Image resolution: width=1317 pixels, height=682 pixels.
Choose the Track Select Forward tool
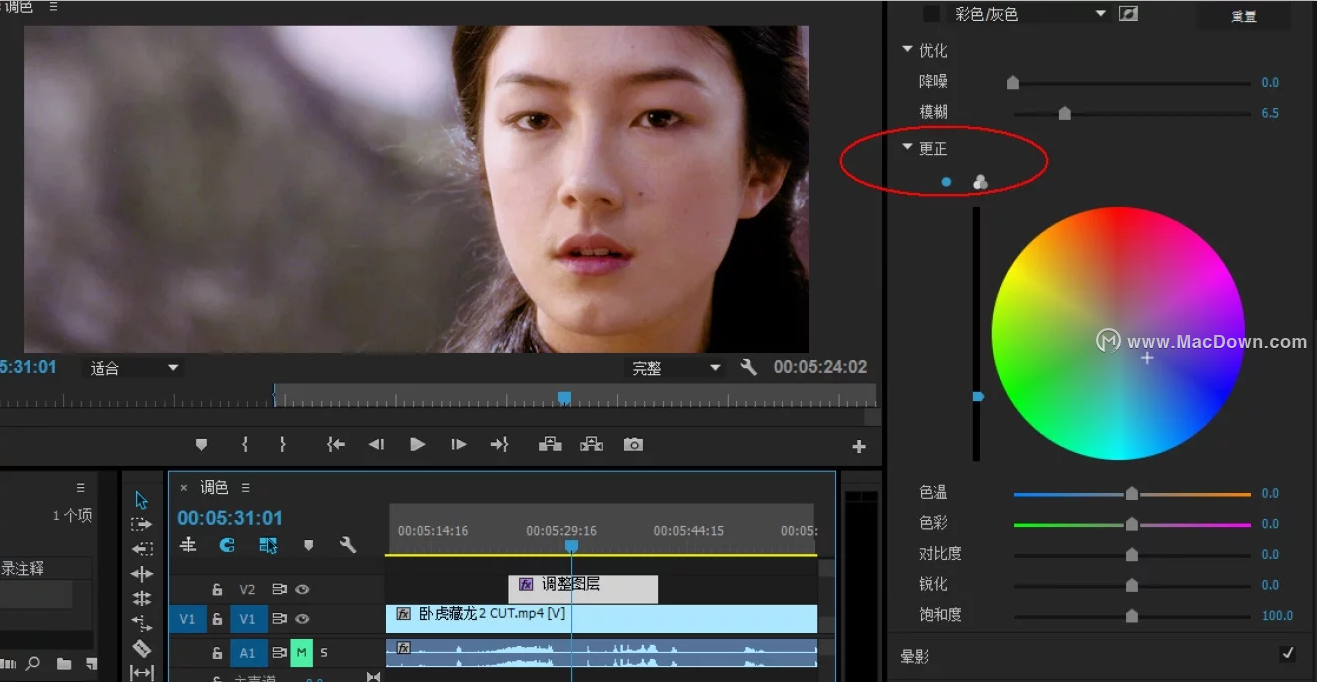click(142, 524)
